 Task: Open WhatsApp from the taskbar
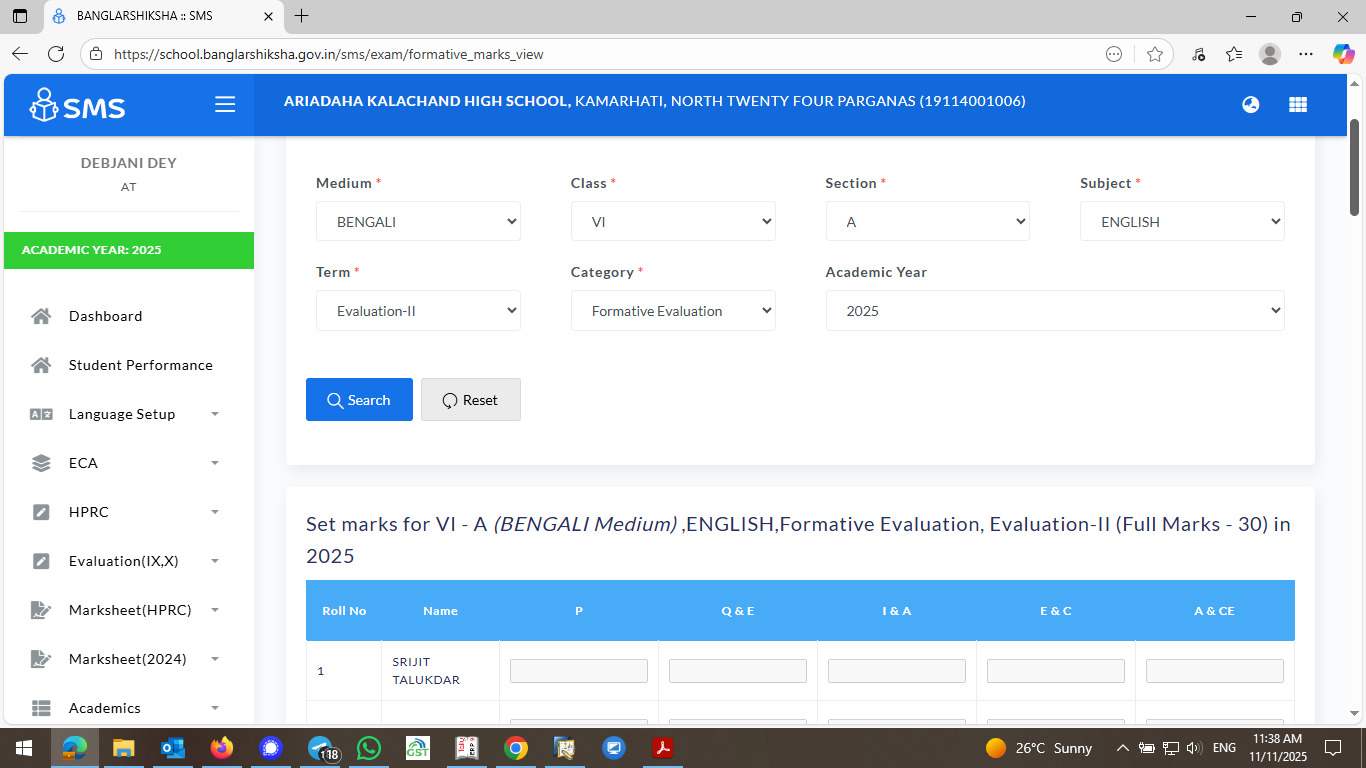[369, 747]
